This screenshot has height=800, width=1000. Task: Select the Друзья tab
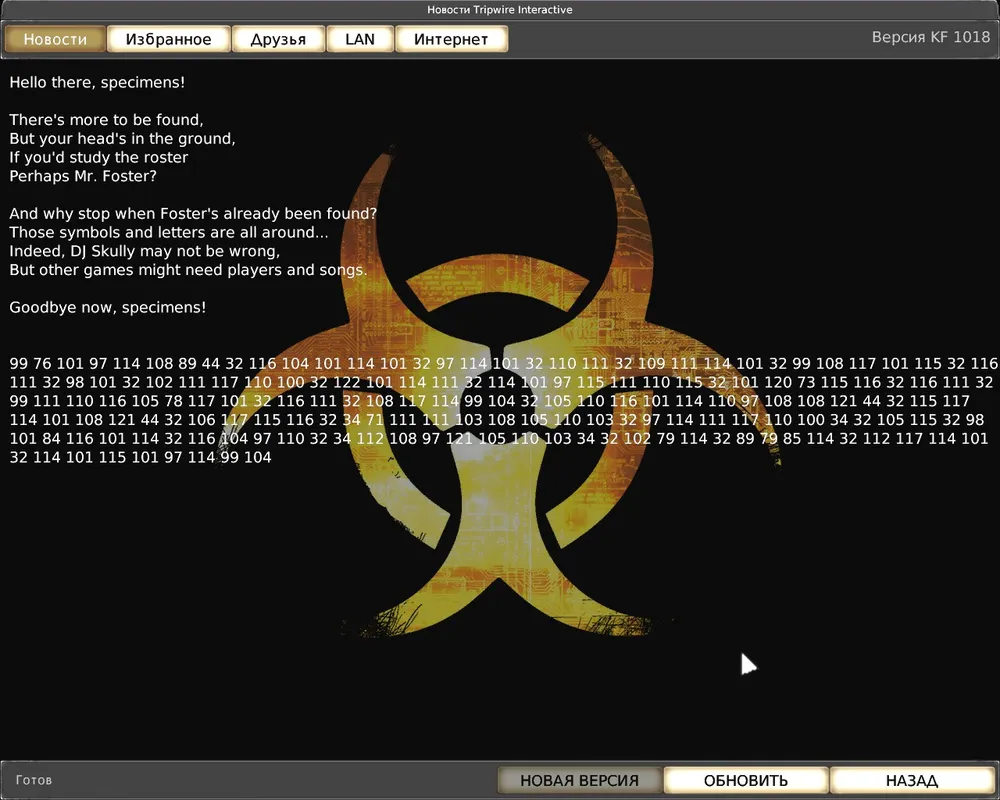pyautogui.click(x=278, y=39)
